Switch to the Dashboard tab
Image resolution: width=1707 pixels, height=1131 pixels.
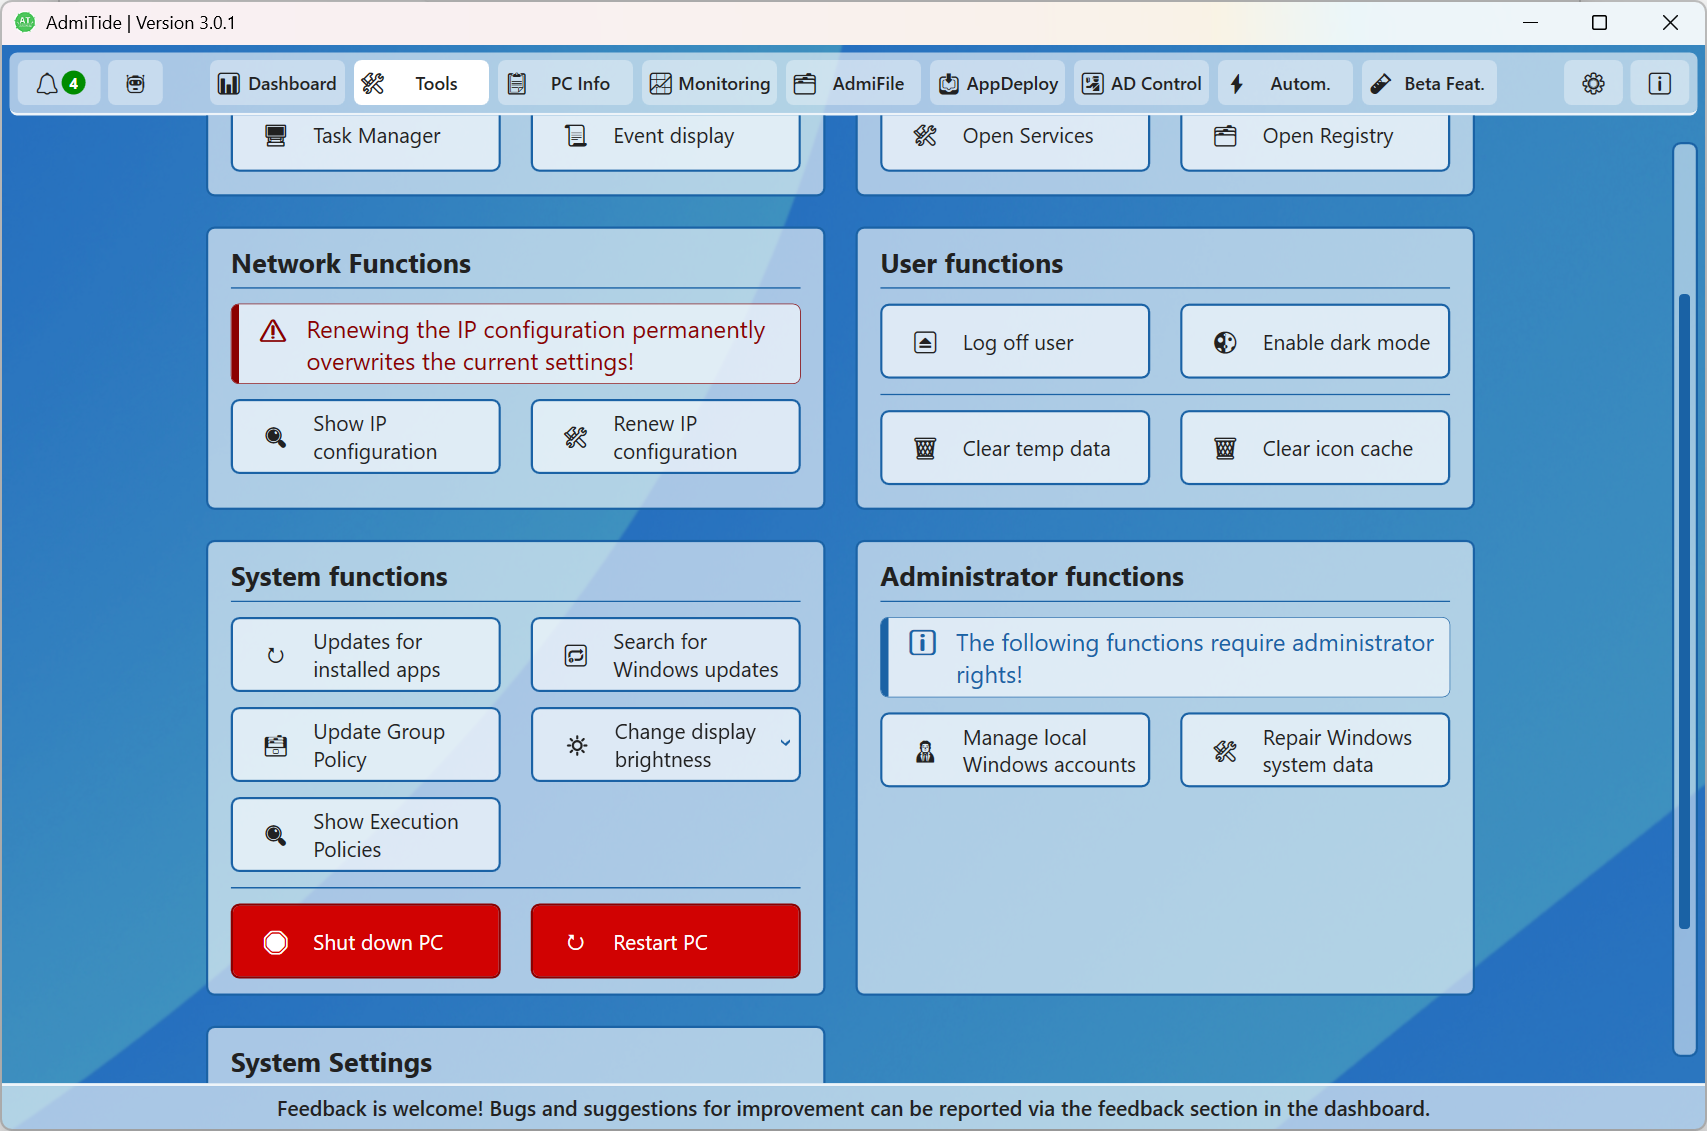[x=278, y=84]
